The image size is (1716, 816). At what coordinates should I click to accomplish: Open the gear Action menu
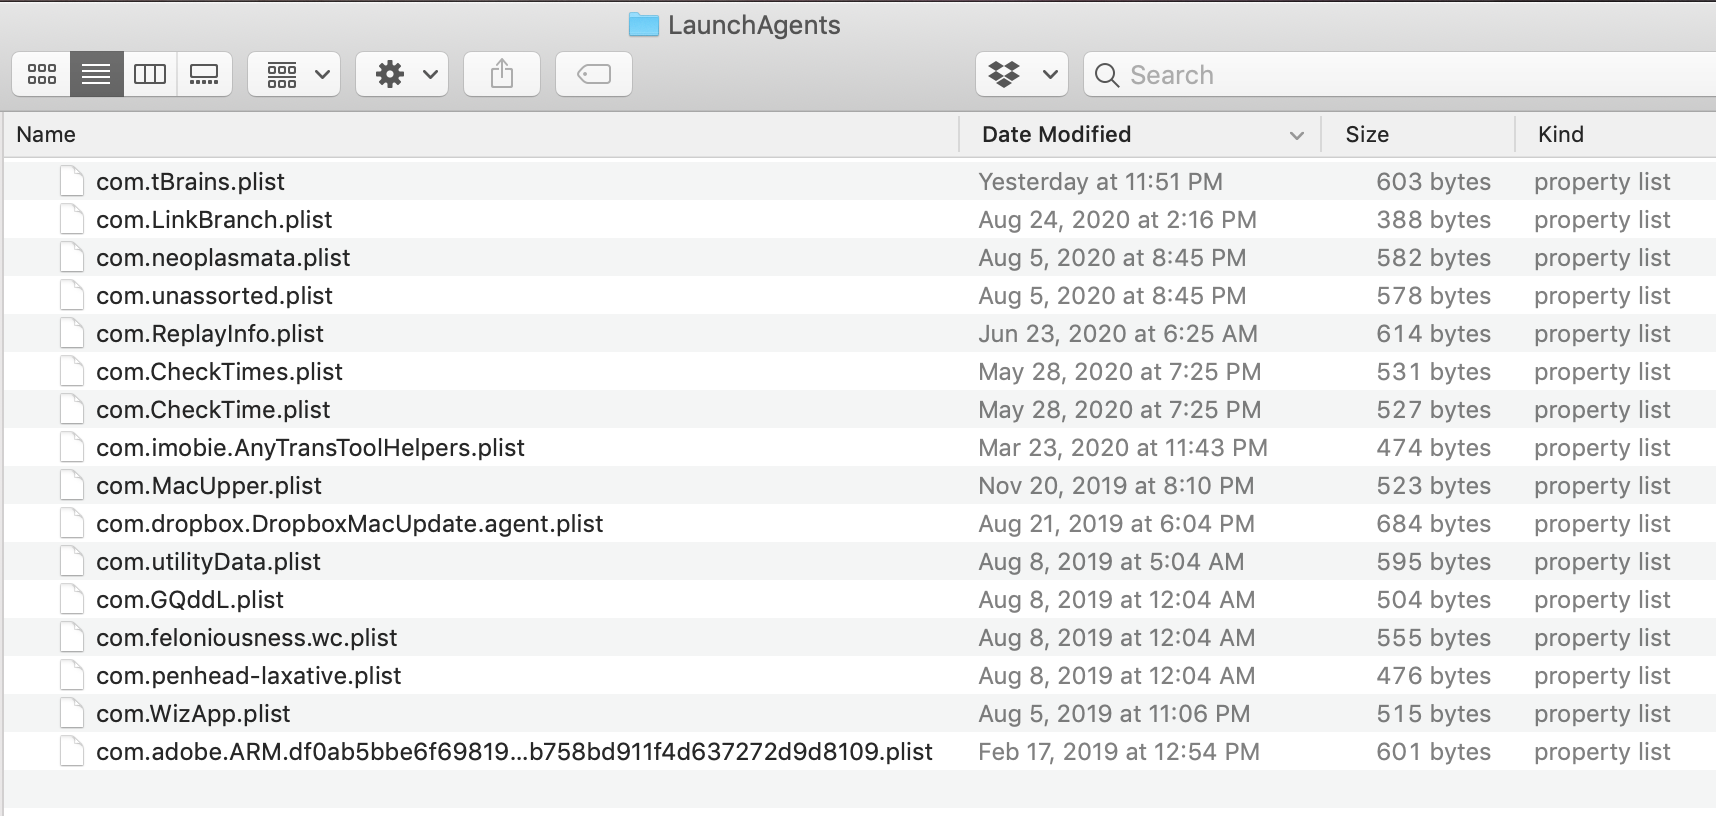[x=402, y=74]
